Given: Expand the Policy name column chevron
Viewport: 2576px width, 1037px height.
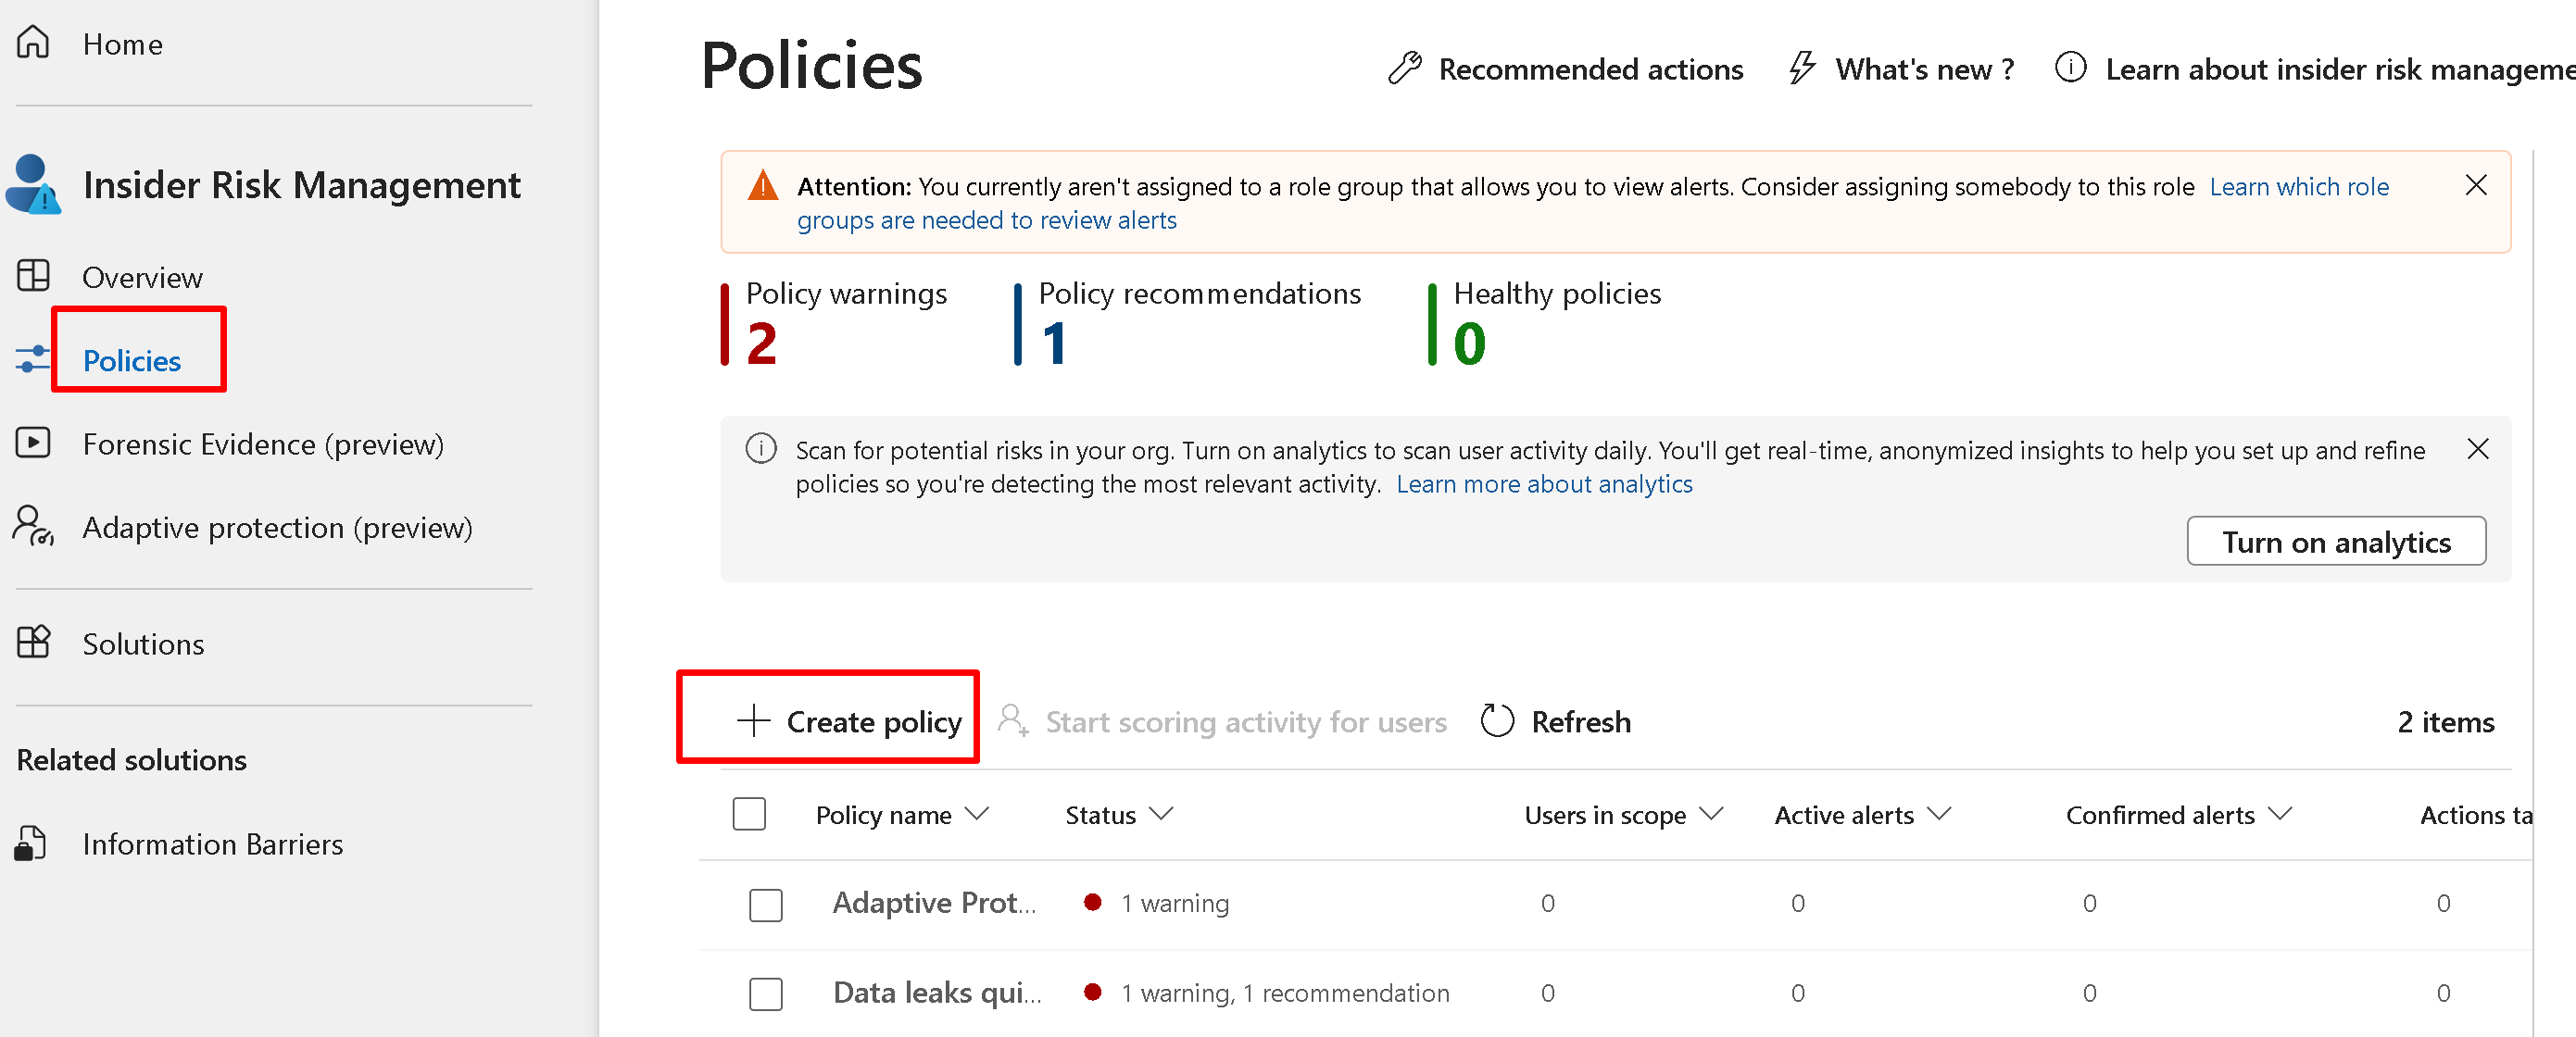Looking at the screenshot, I should (977, 814).
